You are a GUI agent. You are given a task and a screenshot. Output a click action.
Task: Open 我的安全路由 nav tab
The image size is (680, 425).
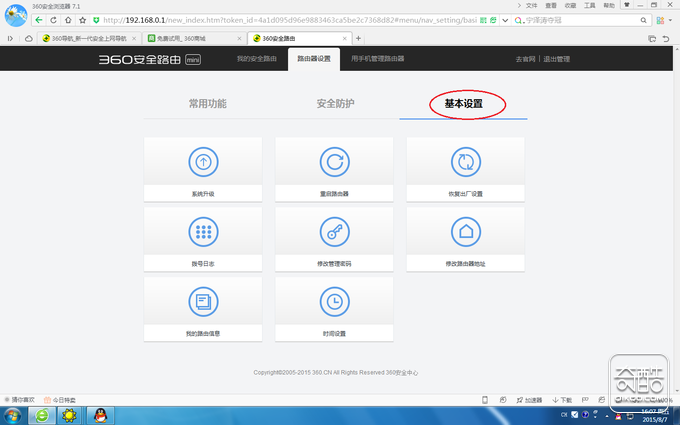click(257, 59)
